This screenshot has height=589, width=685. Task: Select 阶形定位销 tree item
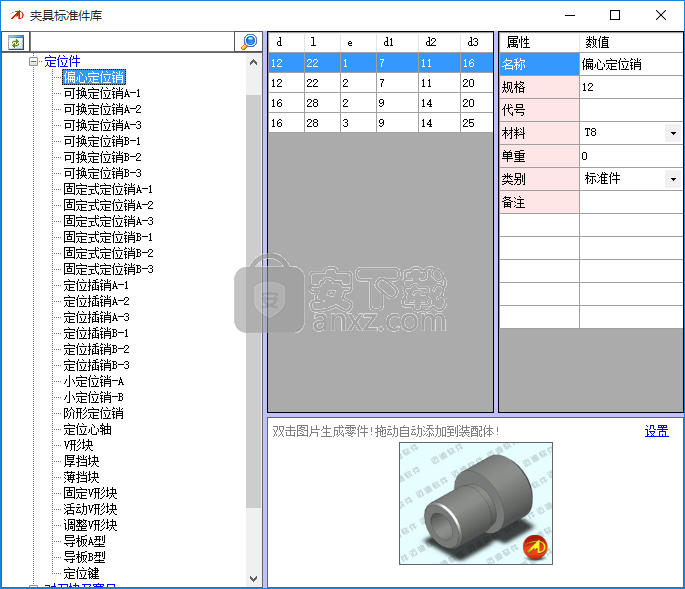(93, 413)
